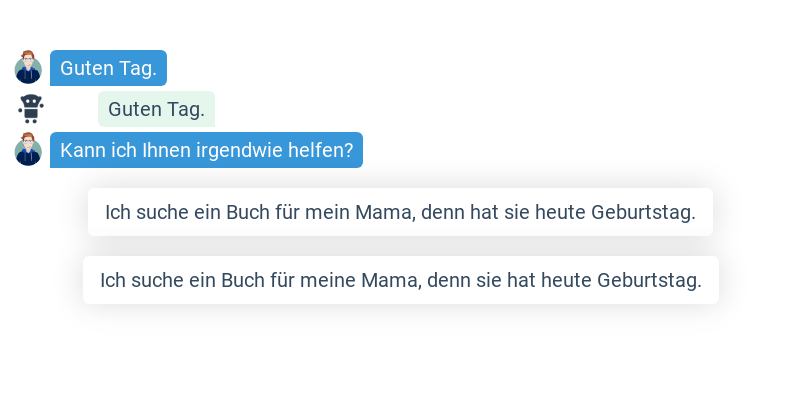Select the green "Guten Tag." reply bubble
Viewport: 800px width, 400px height.
[156, 109]
